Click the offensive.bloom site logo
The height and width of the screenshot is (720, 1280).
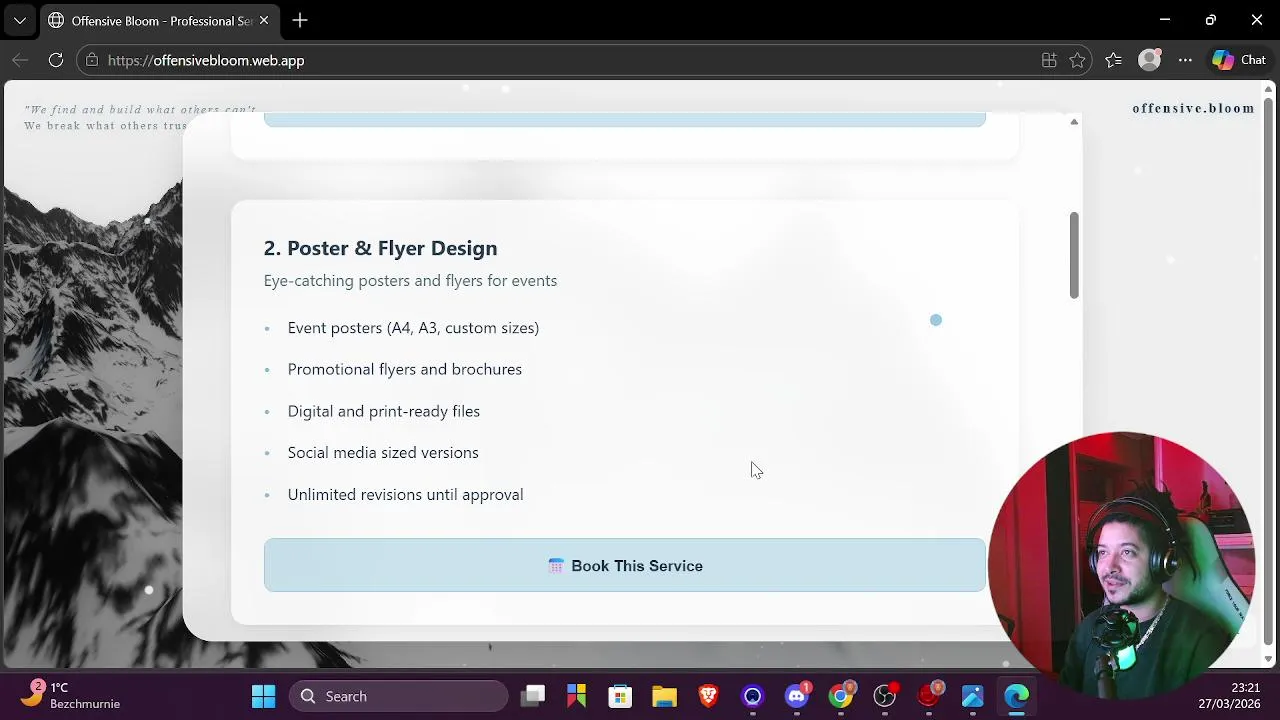click(x=1193, y=108)
